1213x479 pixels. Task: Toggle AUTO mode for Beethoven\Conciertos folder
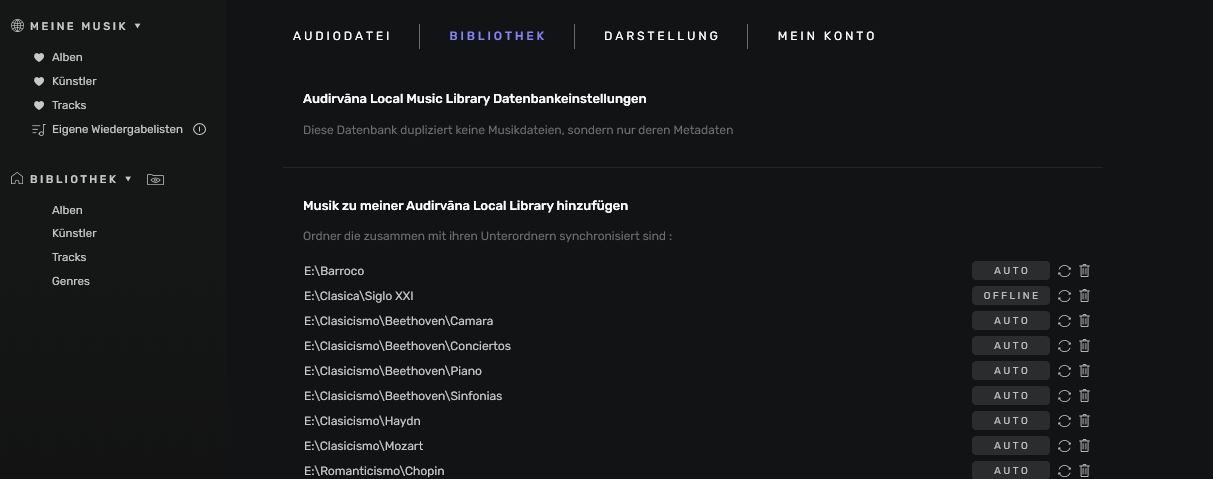[x=1011, y=346]
